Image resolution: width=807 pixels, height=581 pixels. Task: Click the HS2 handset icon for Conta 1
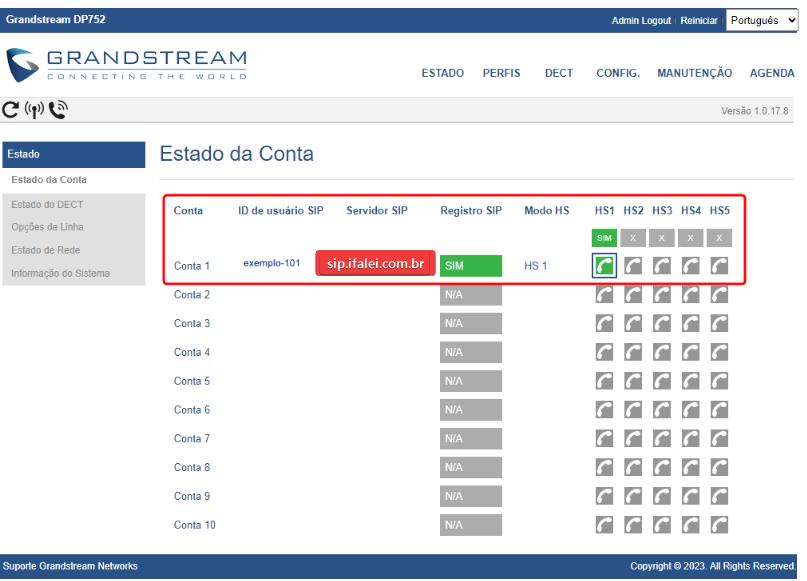(634, 266)
